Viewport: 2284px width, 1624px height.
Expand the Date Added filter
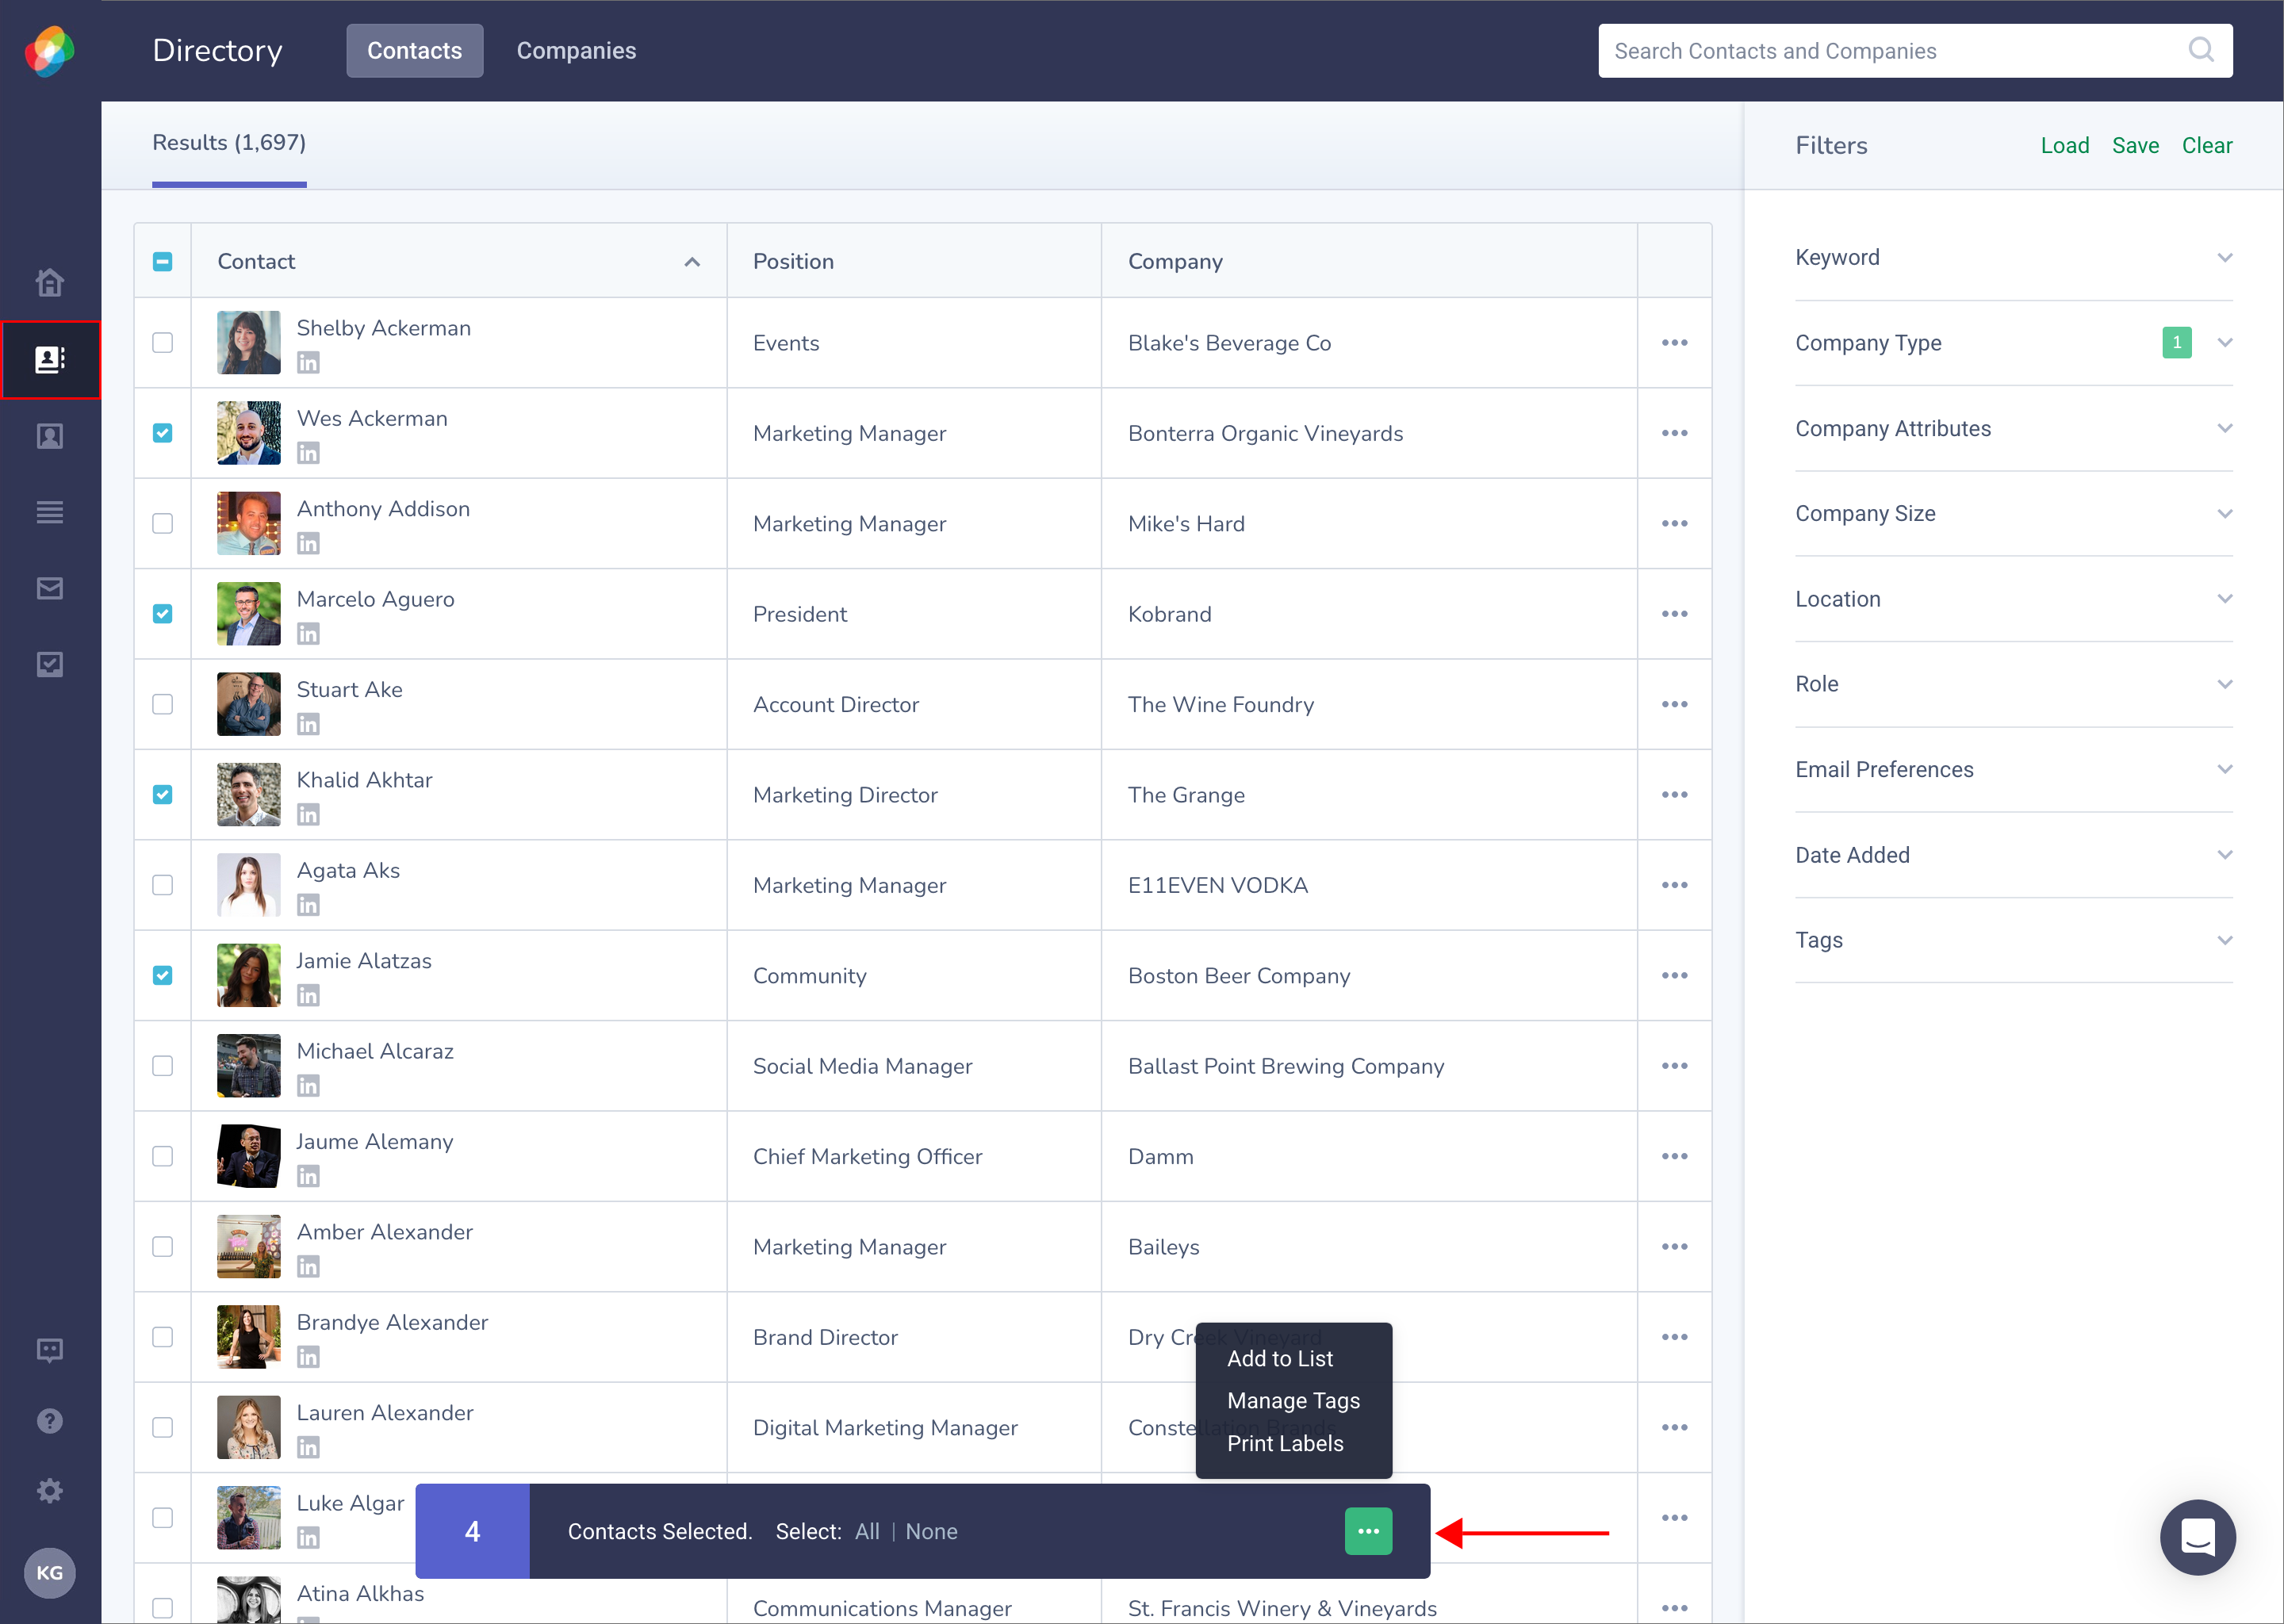click(2014, 855)
